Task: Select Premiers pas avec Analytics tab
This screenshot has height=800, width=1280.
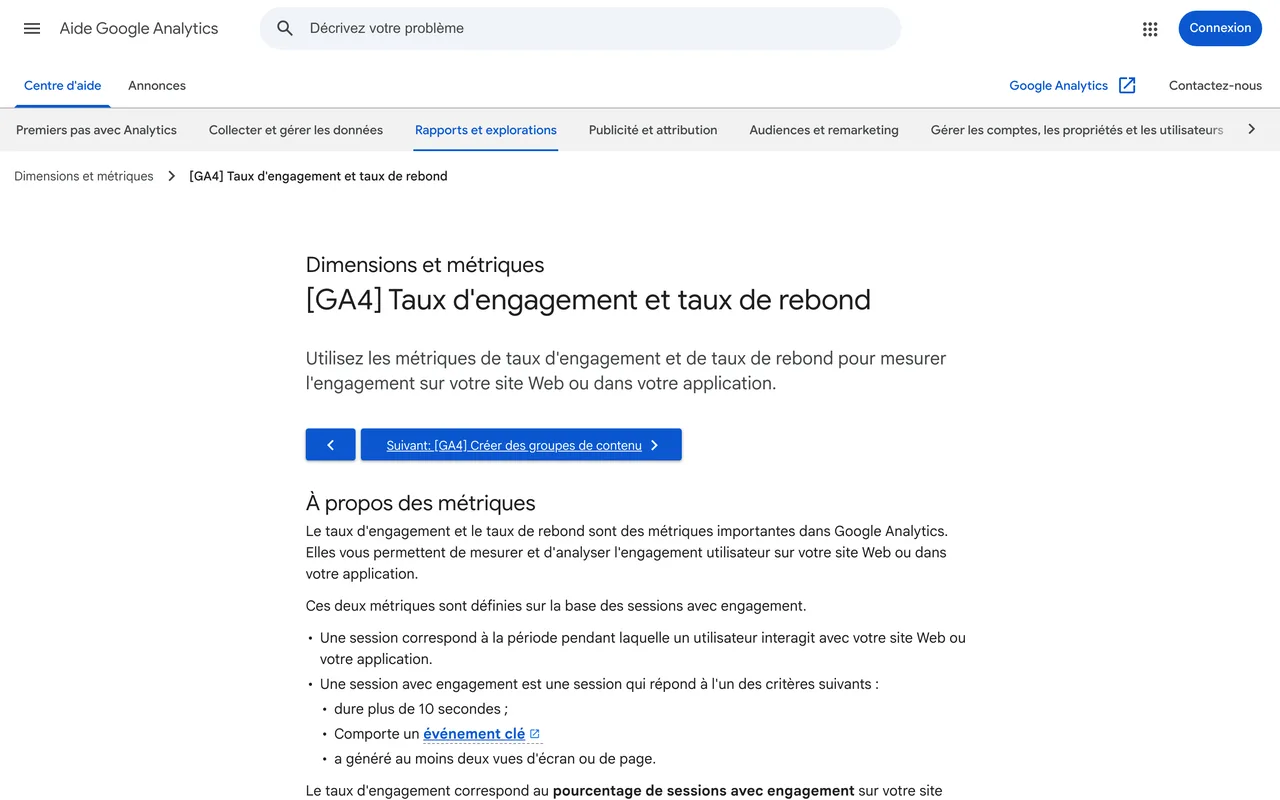Action: pyautogui.click(x=96, y=130)
